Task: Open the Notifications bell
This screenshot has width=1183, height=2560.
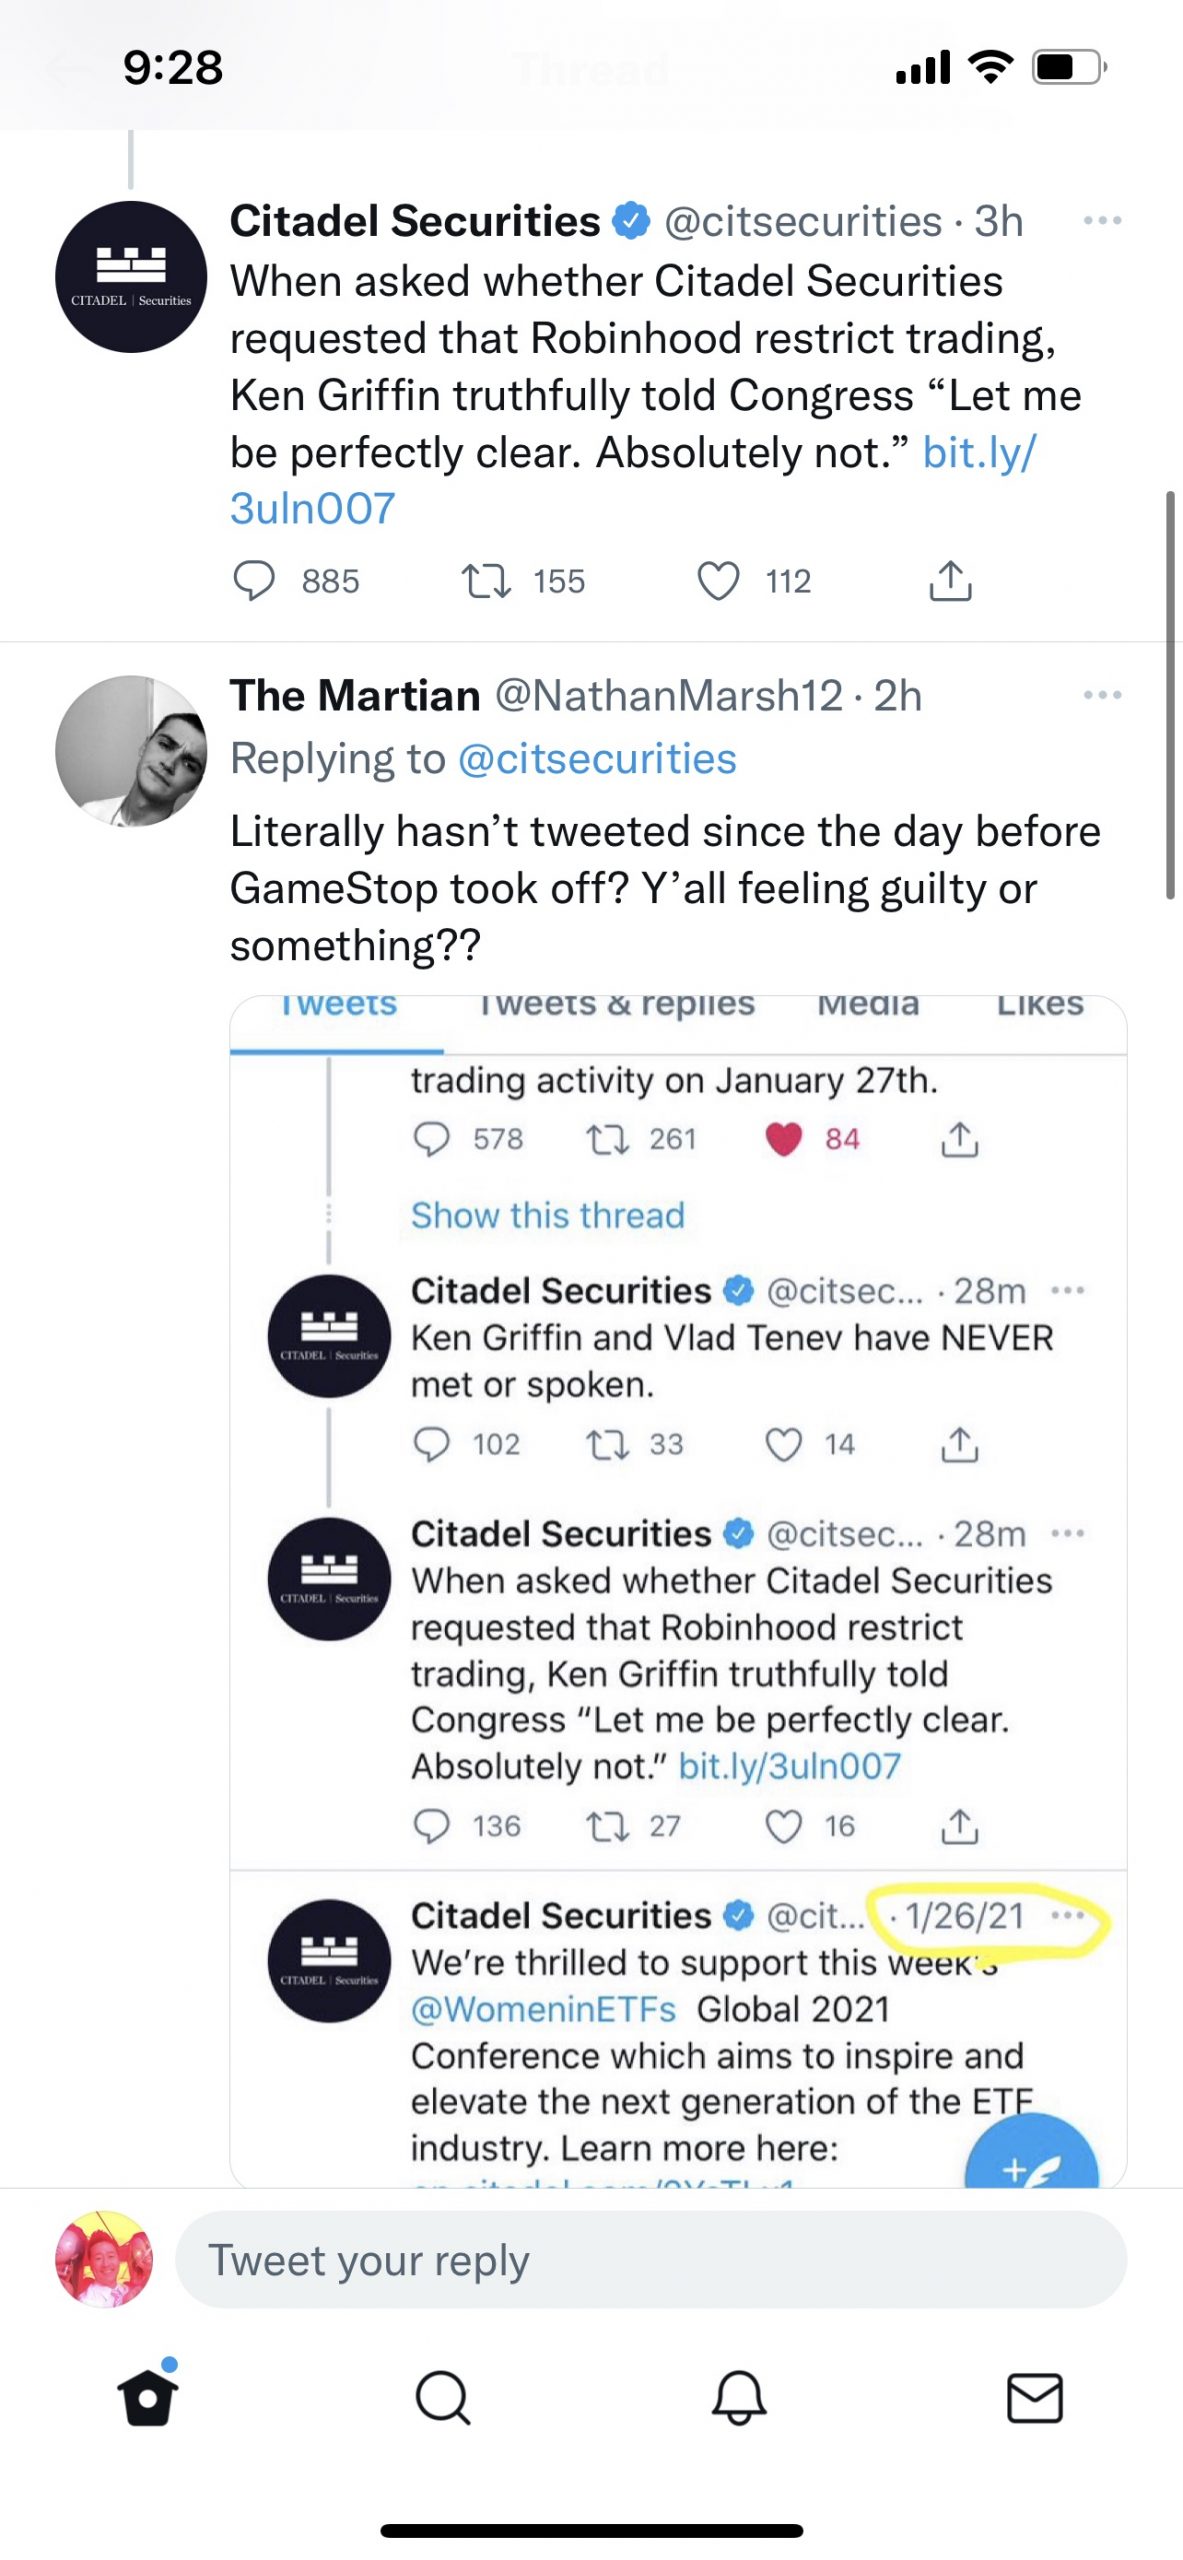Action: click(738, 2399)
